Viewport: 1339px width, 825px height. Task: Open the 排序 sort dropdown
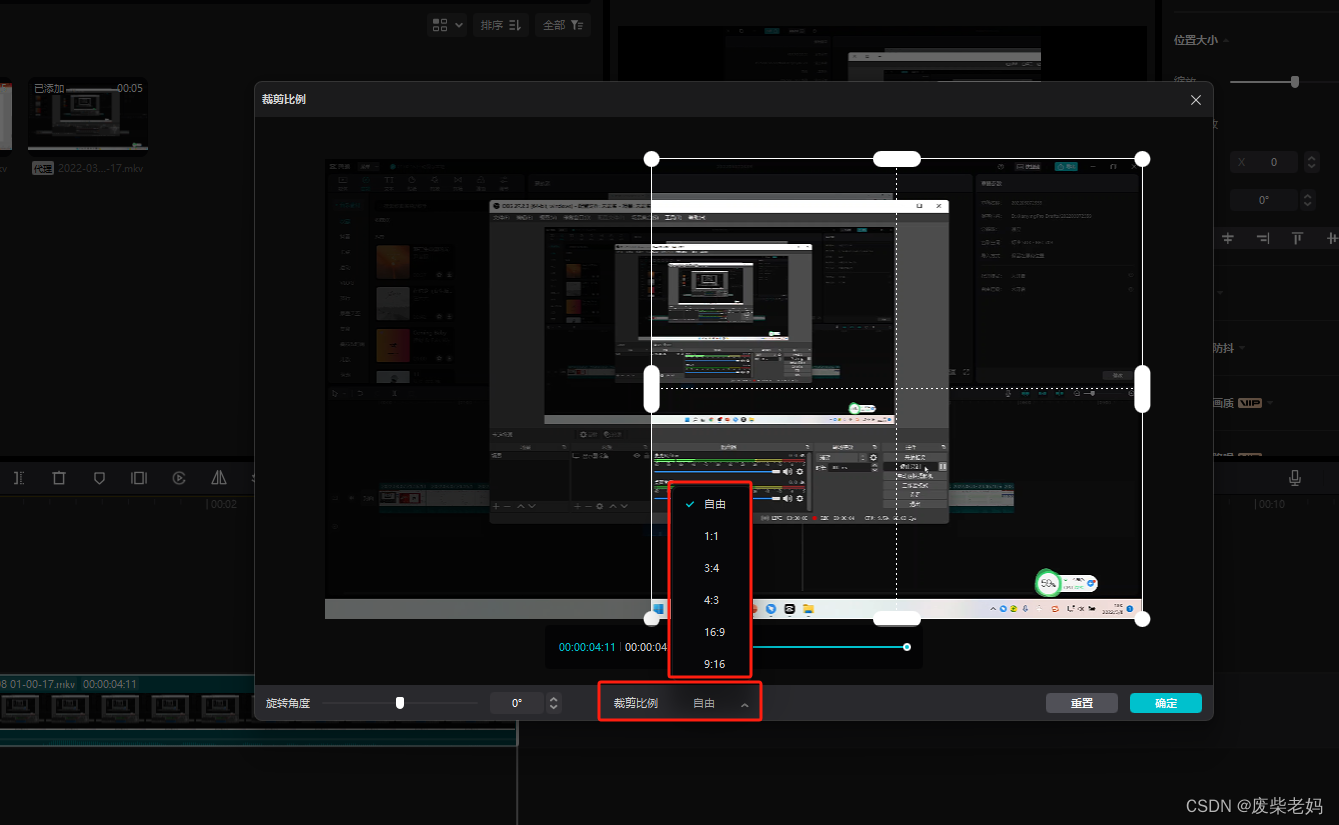click(x=501, y=24)
